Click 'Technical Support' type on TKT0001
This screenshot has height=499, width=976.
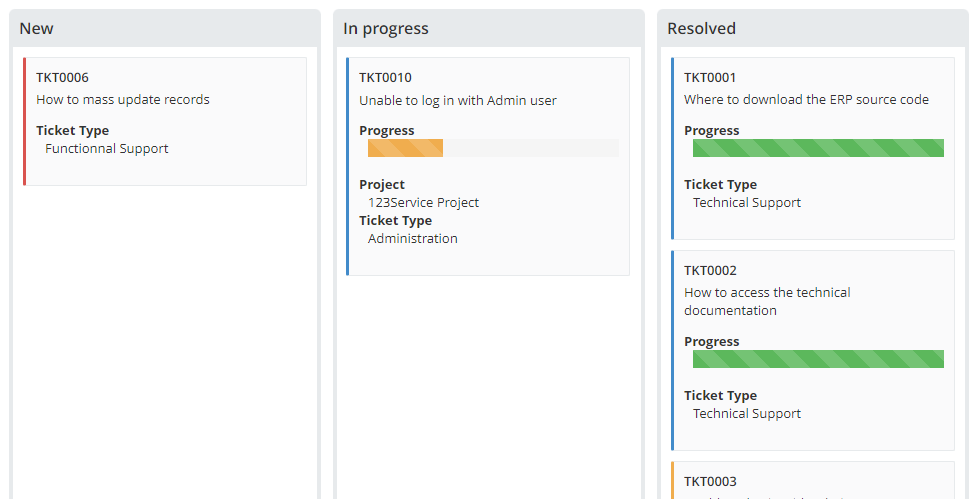747,203
